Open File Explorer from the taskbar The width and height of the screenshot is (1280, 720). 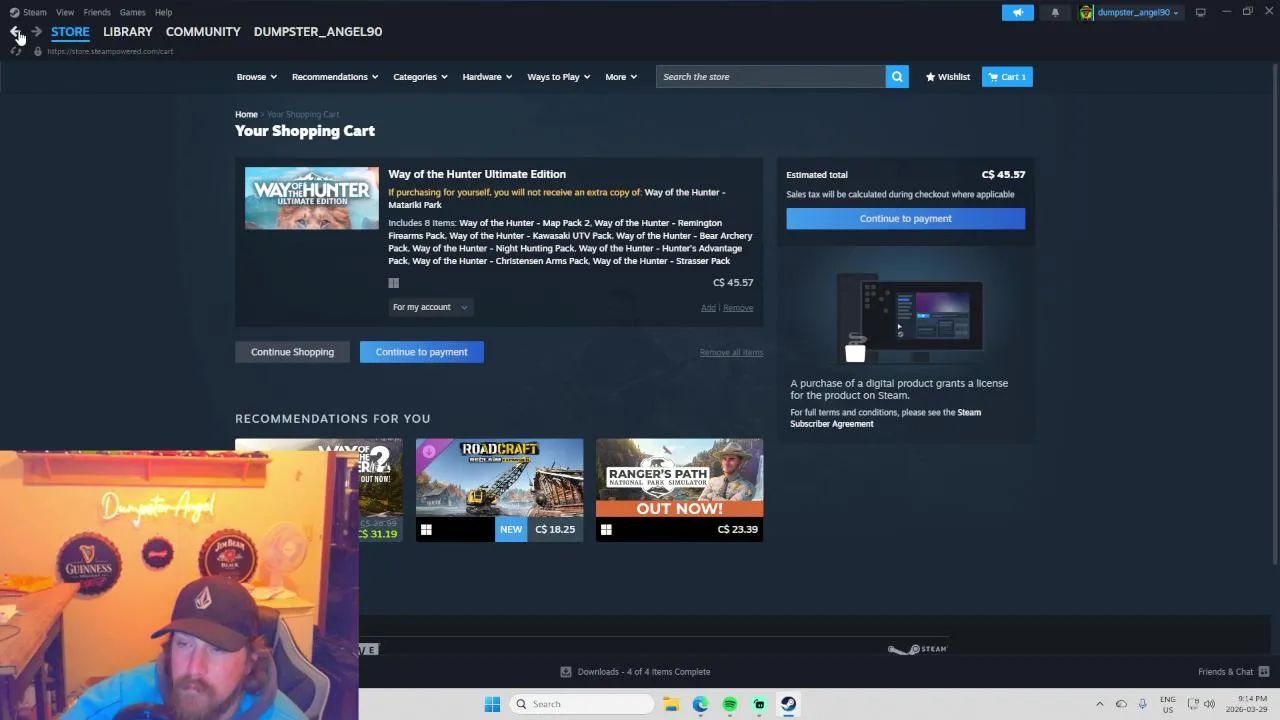tap(671, 704)
